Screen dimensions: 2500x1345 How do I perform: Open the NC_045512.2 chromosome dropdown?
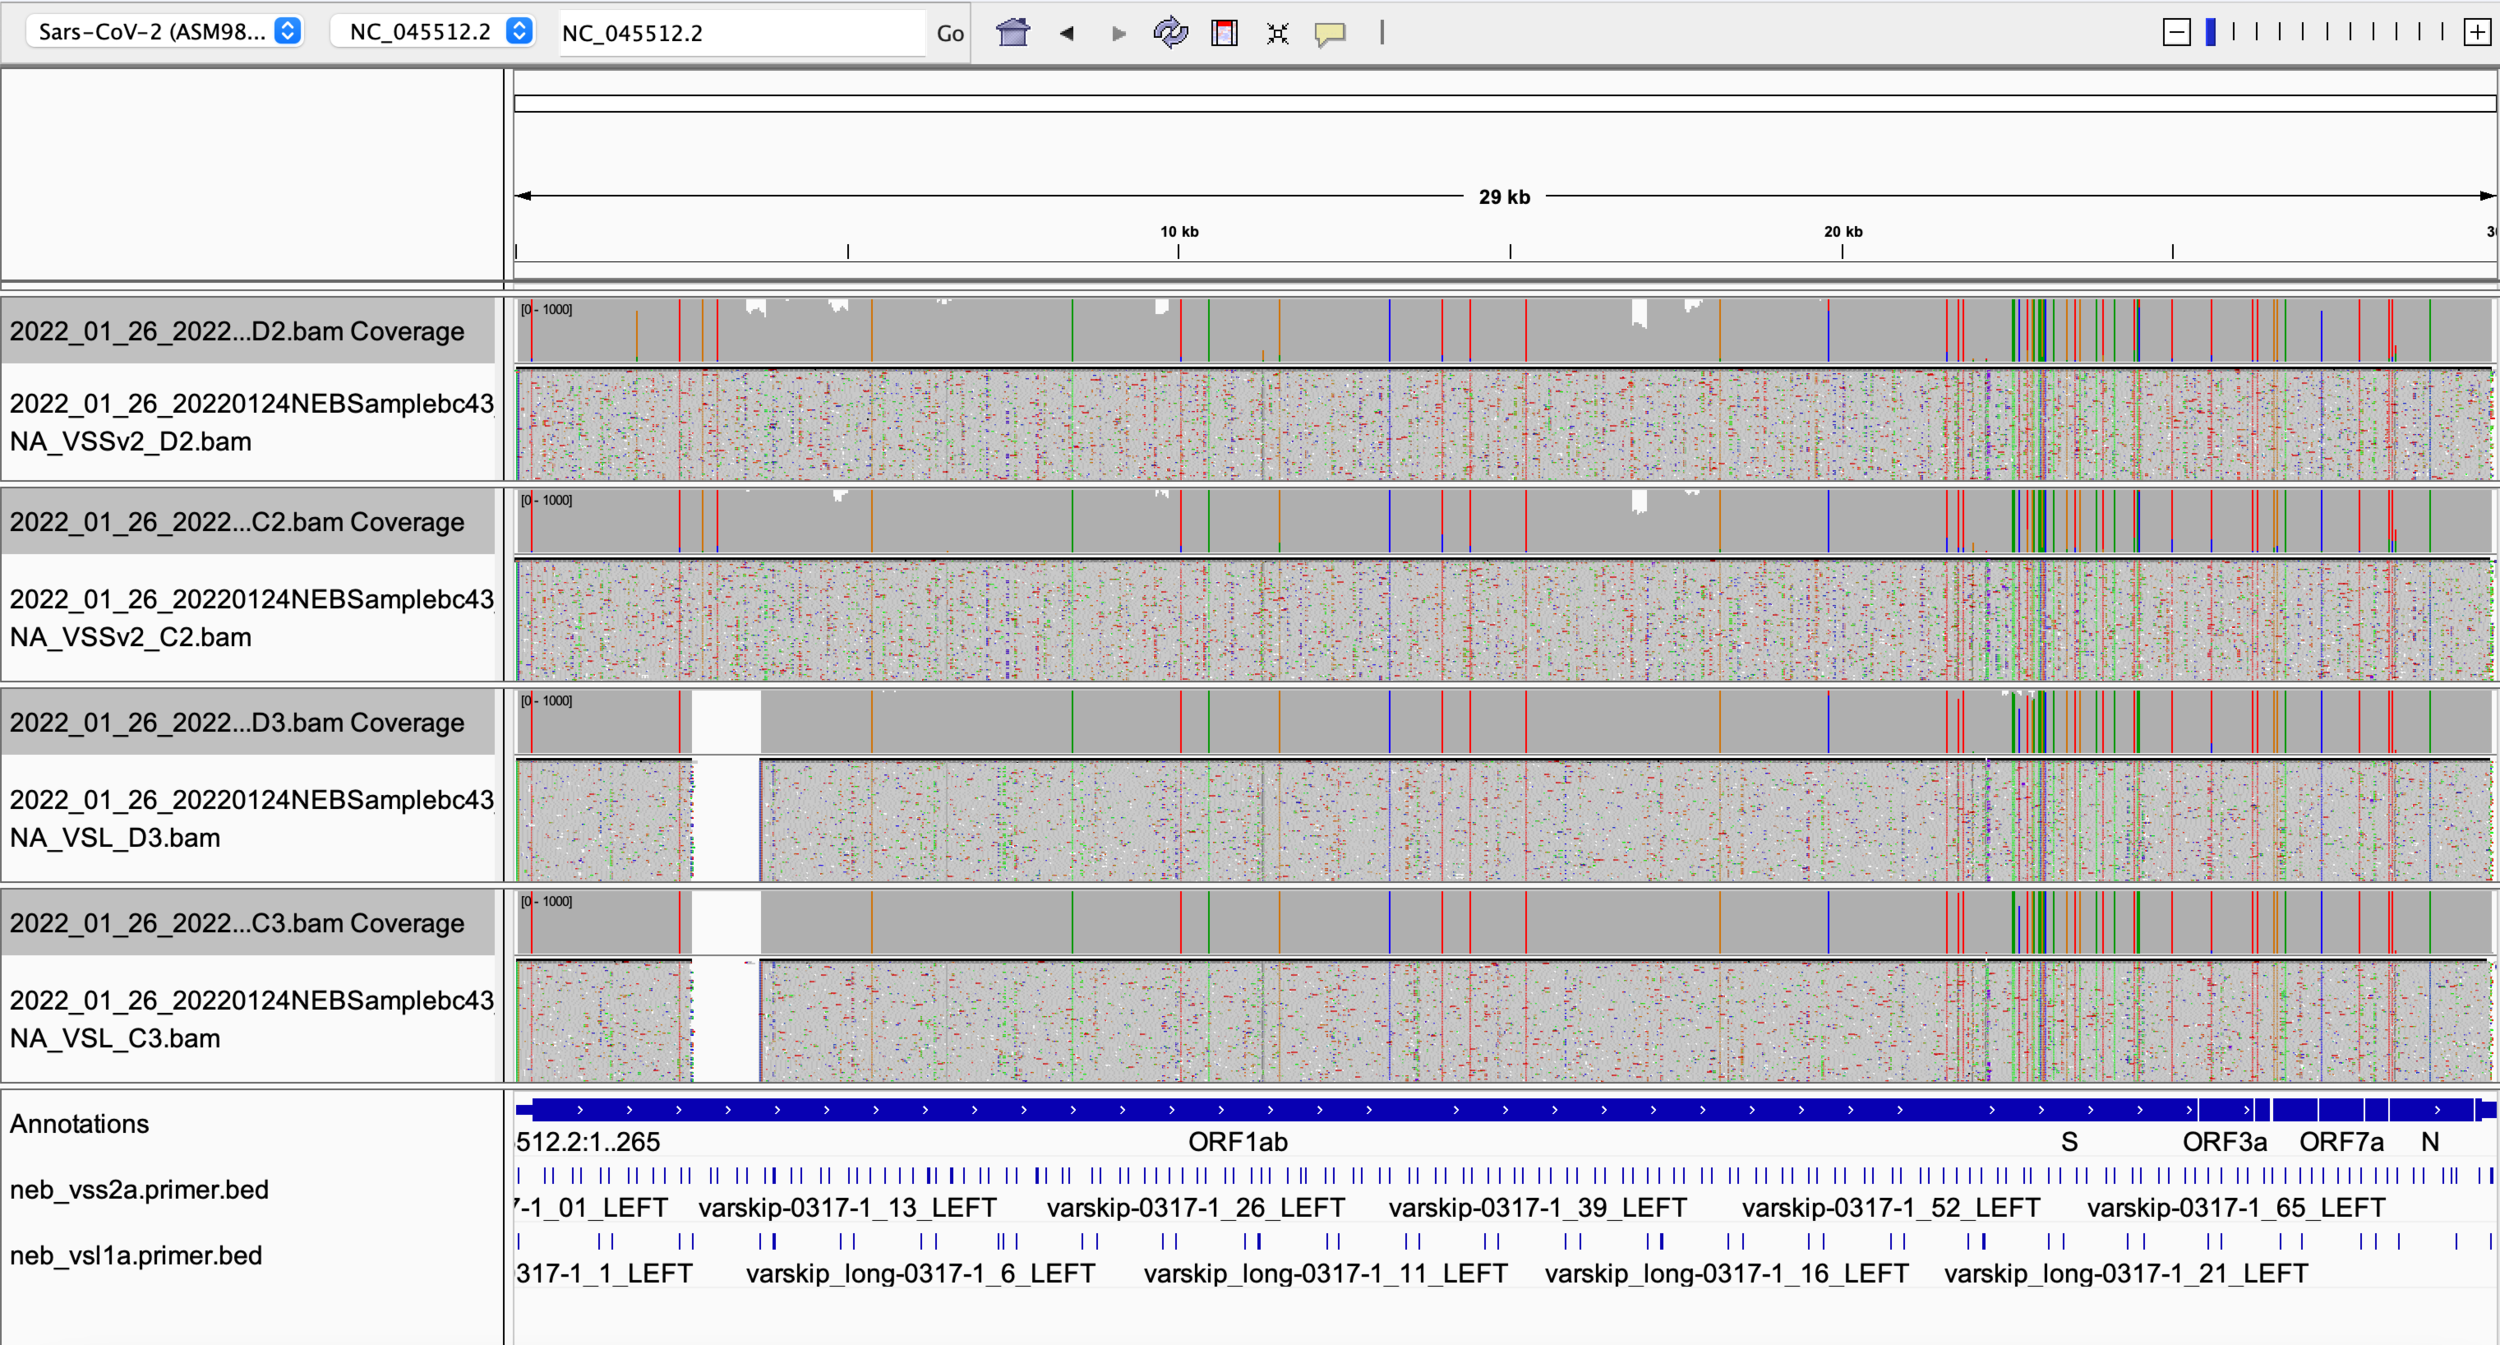432,31
